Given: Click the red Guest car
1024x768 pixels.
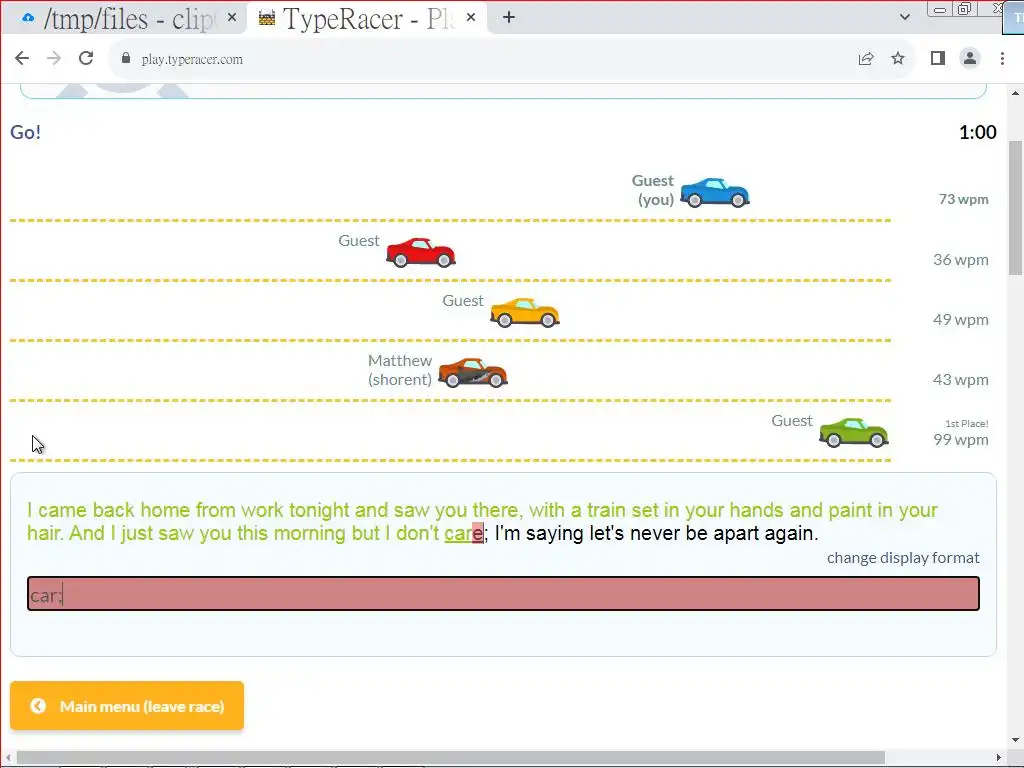Looking at the screenshot, I should 421,253.
